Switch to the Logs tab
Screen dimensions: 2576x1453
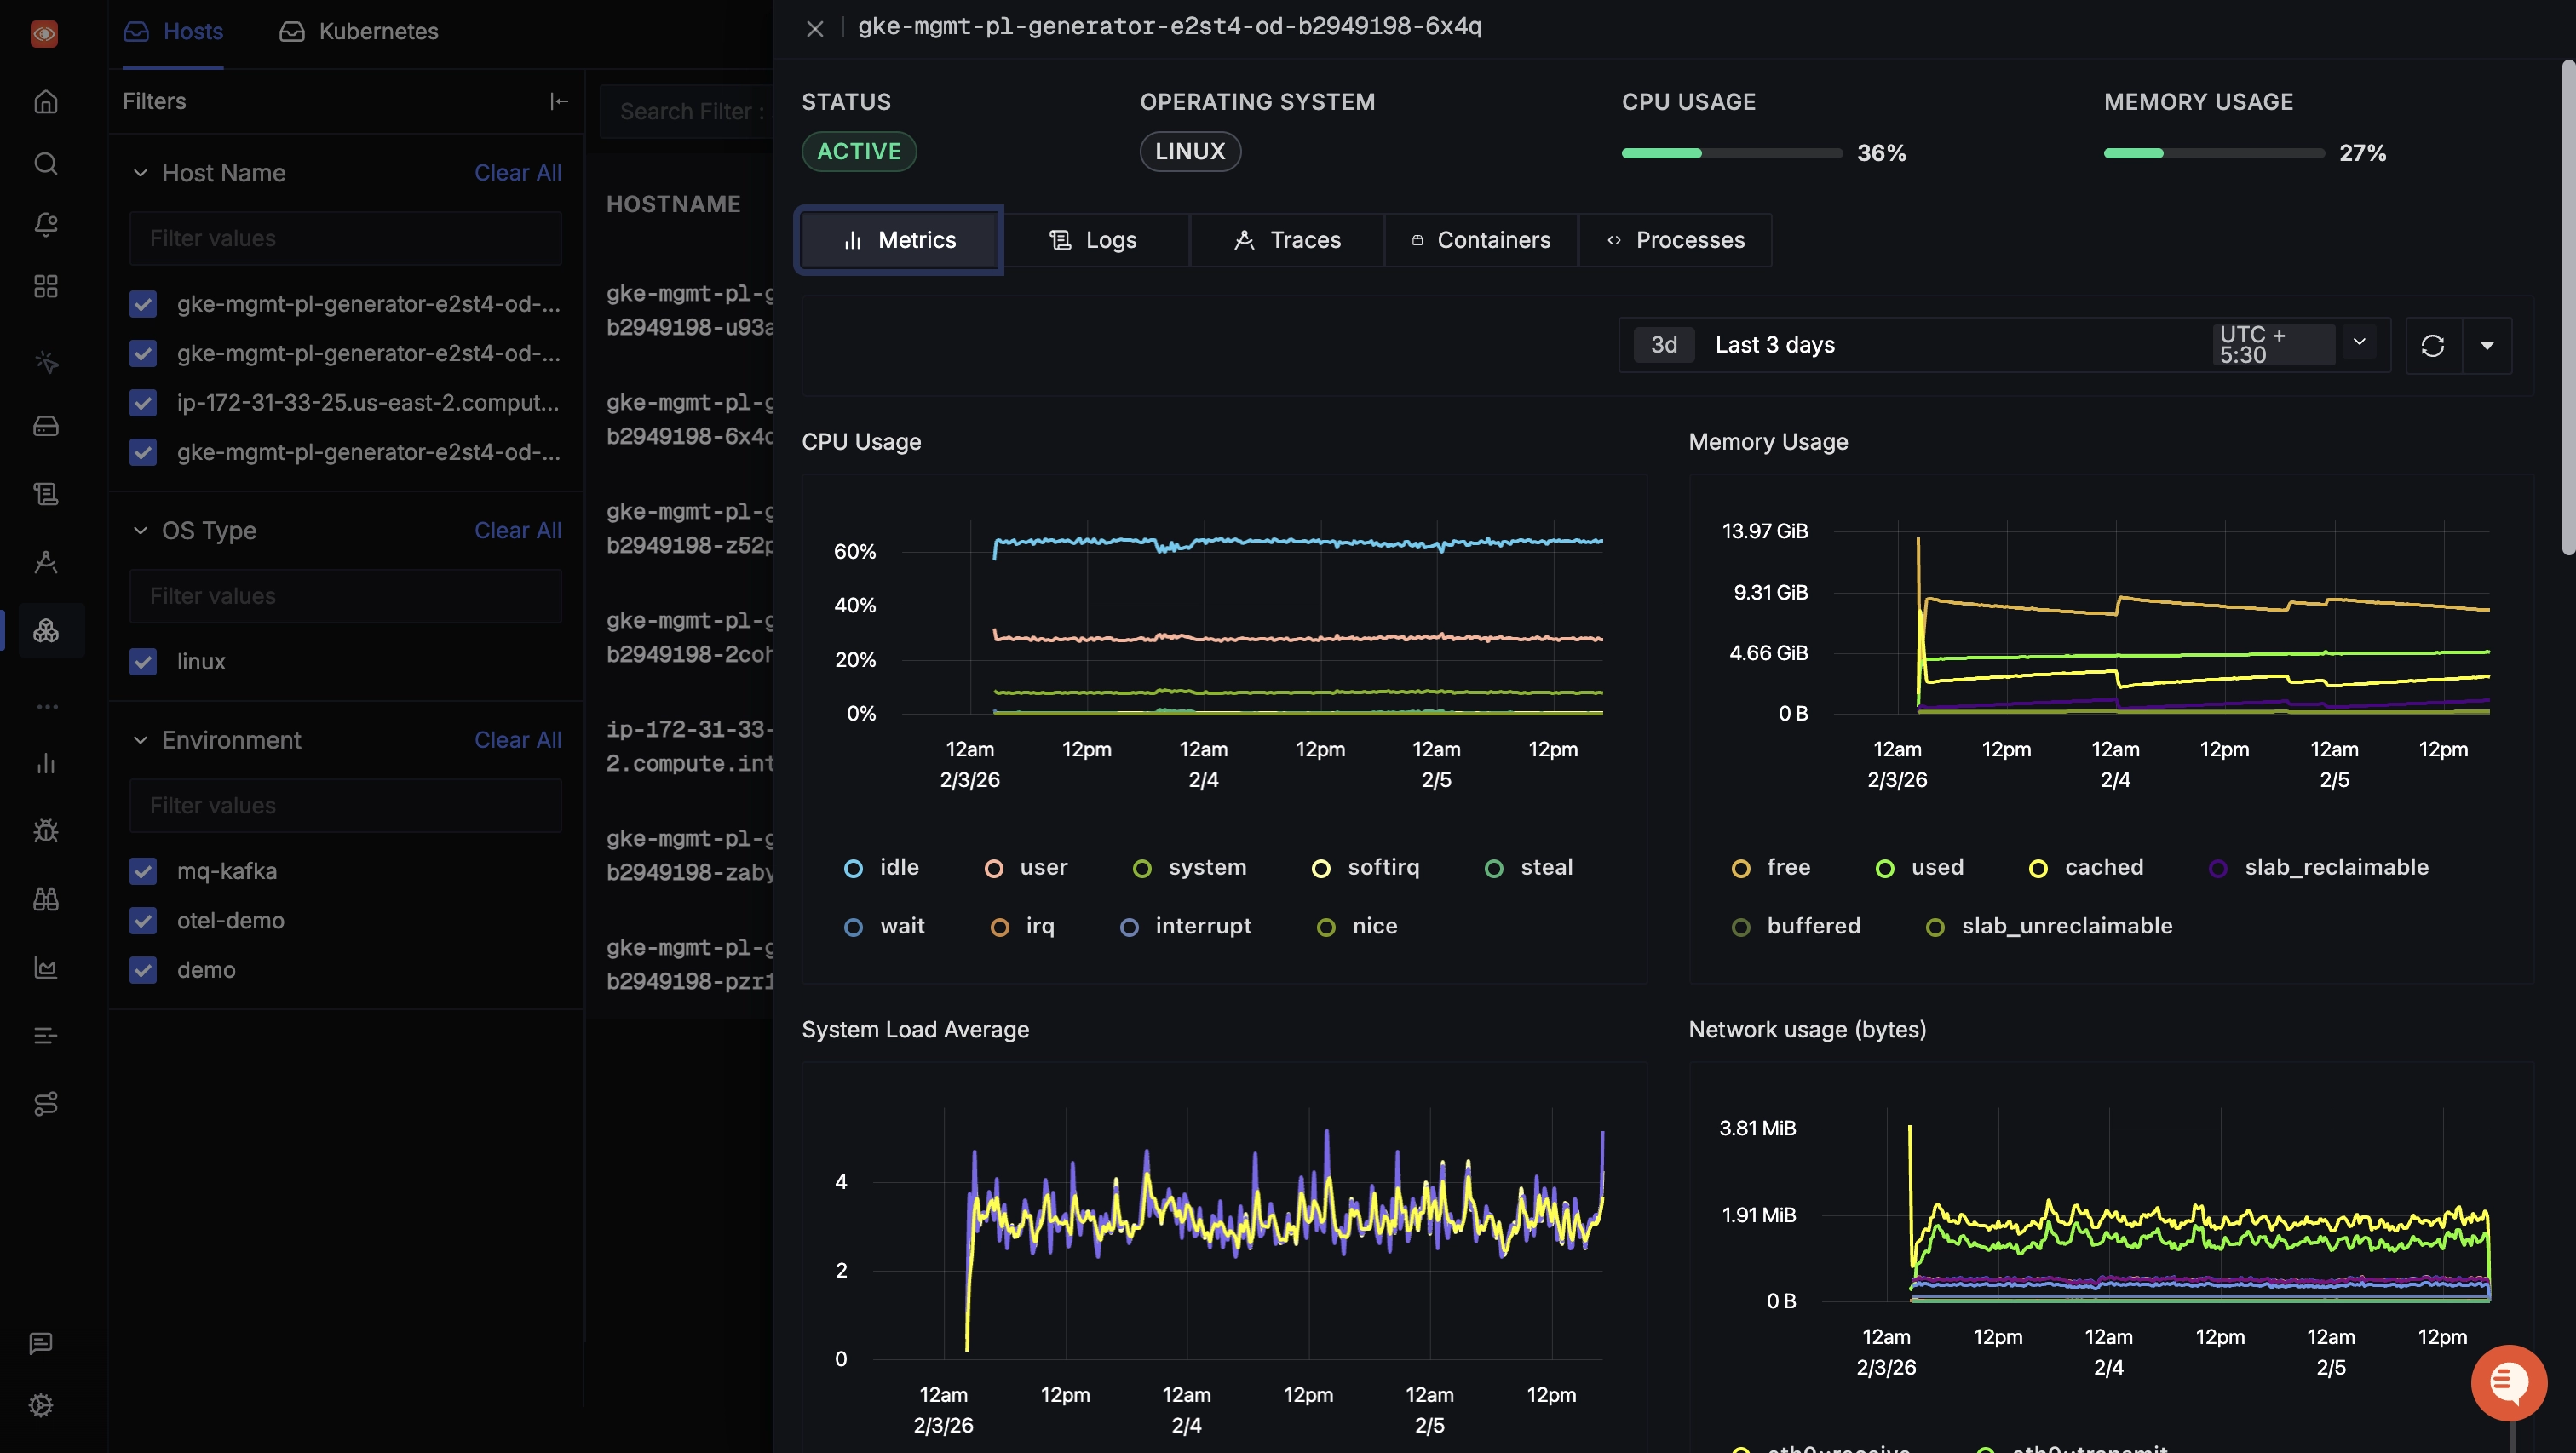click(1094, 240)
